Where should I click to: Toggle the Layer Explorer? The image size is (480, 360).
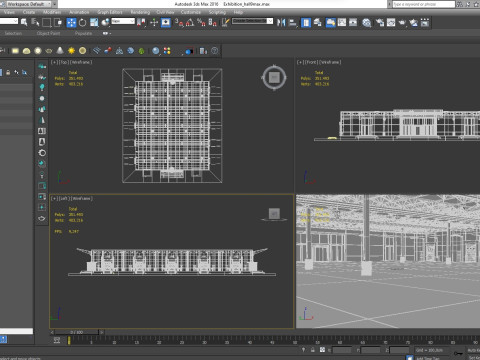pos(318,22)
